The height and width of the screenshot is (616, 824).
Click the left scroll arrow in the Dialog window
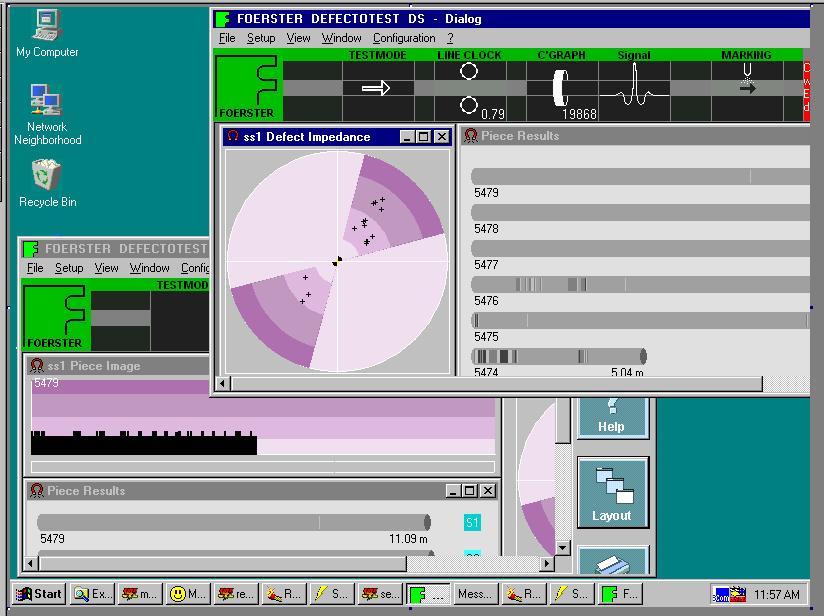222,384
